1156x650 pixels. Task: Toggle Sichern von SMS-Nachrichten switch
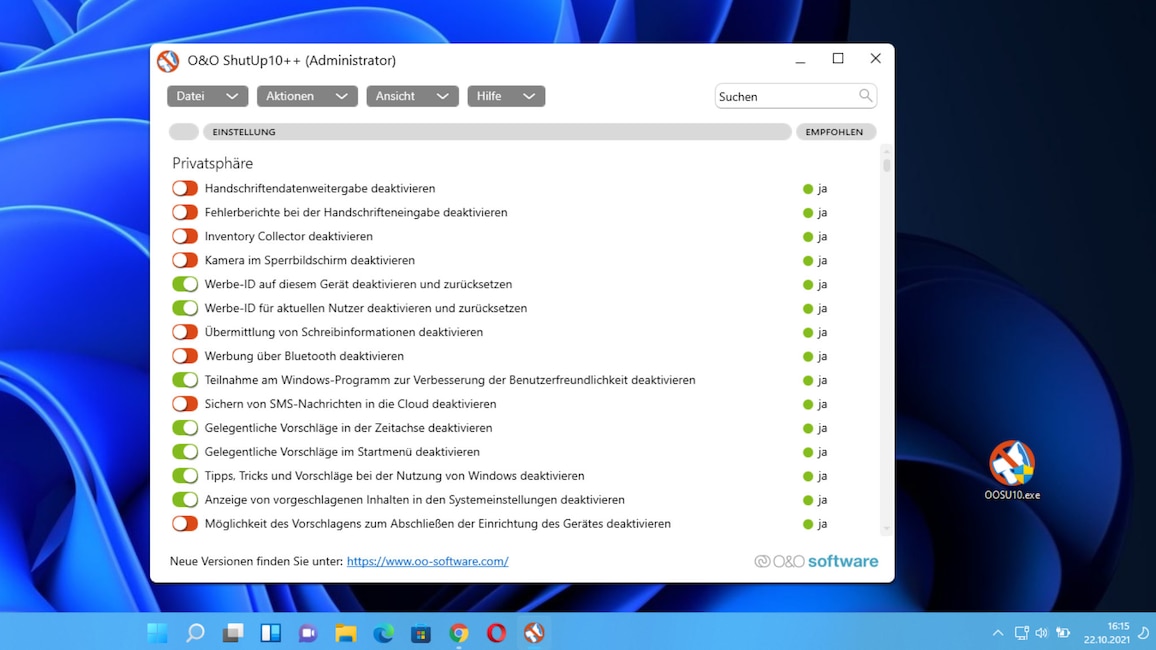185,404
